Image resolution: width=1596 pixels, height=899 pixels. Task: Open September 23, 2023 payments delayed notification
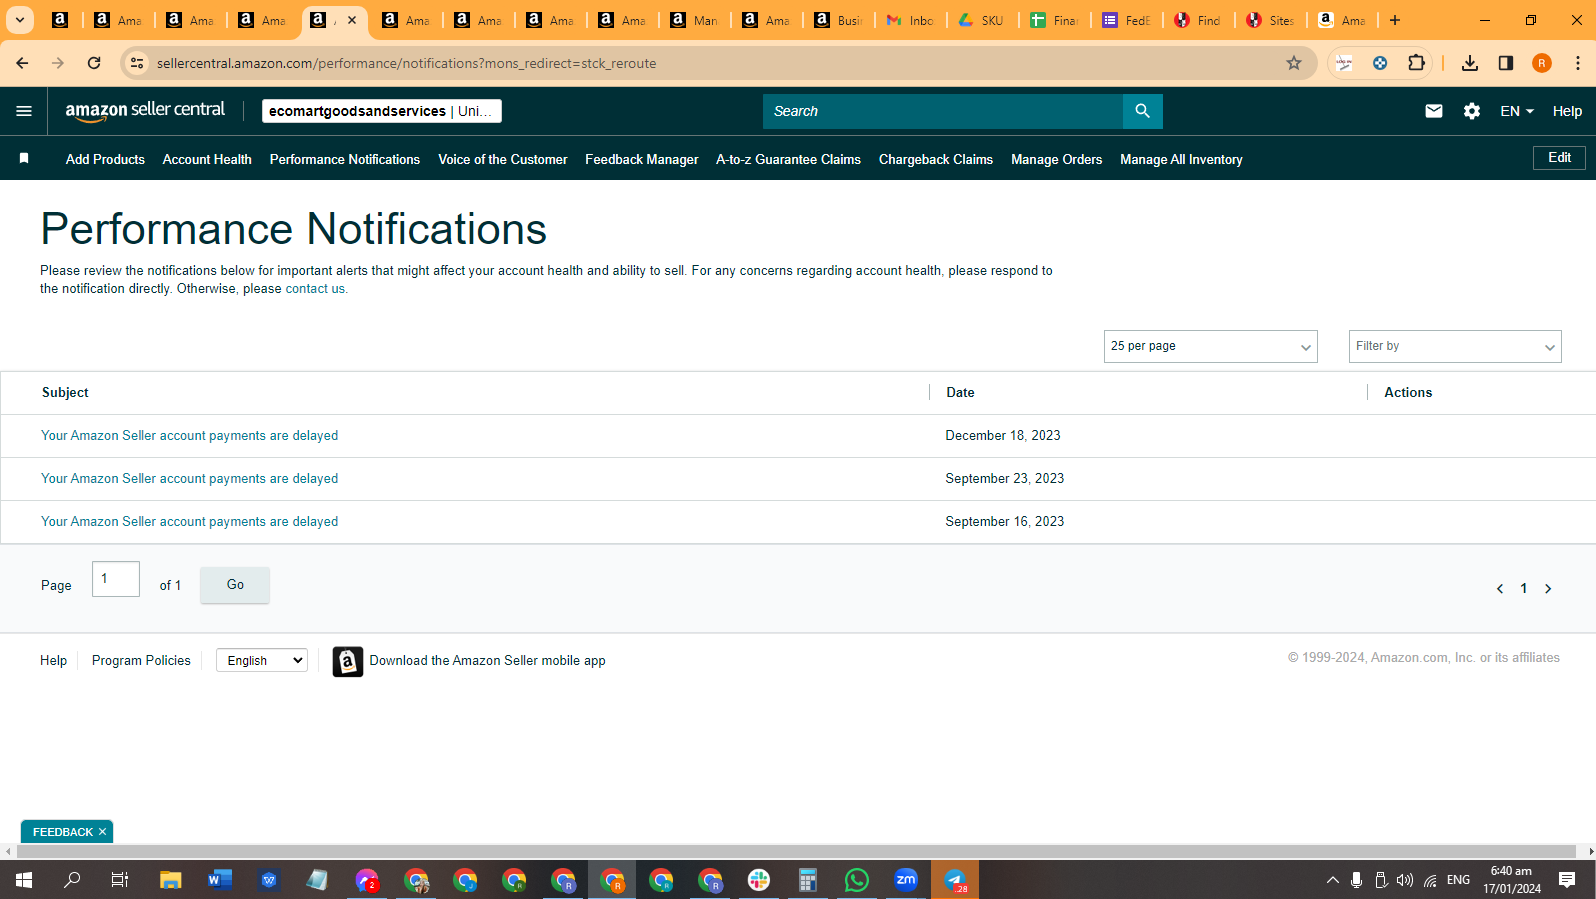pyautogui.click(x=189, y=479)
